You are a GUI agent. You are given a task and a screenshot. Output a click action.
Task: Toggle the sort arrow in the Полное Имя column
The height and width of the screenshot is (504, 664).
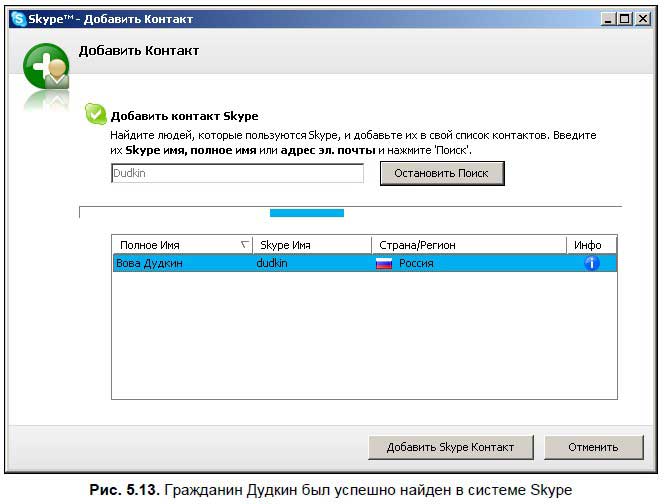(245, 245)
